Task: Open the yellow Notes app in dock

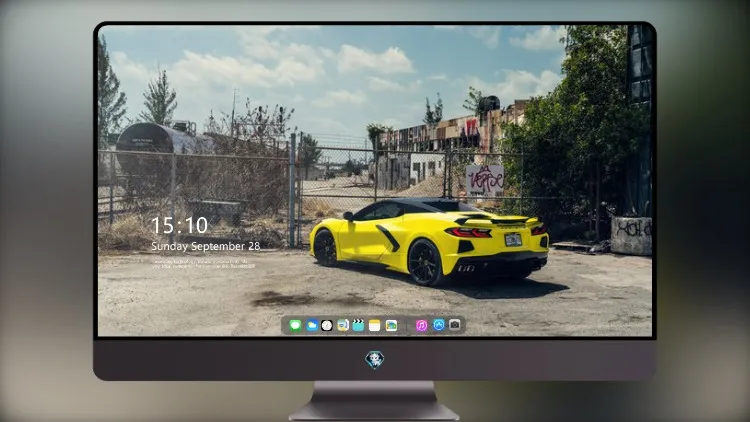Action: click(375, 325)
